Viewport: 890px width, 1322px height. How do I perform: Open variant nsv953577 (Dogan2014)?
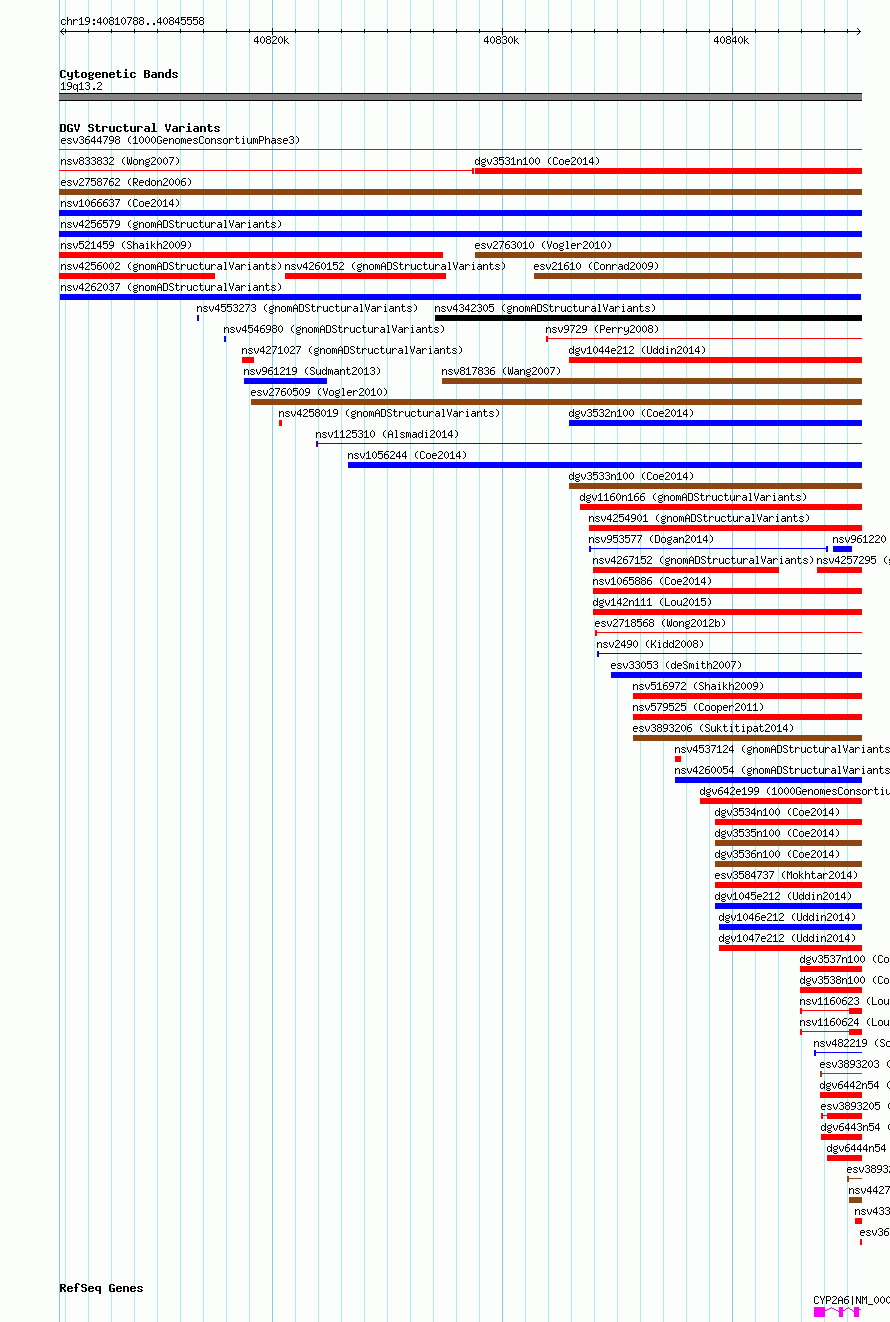[651, 539]
